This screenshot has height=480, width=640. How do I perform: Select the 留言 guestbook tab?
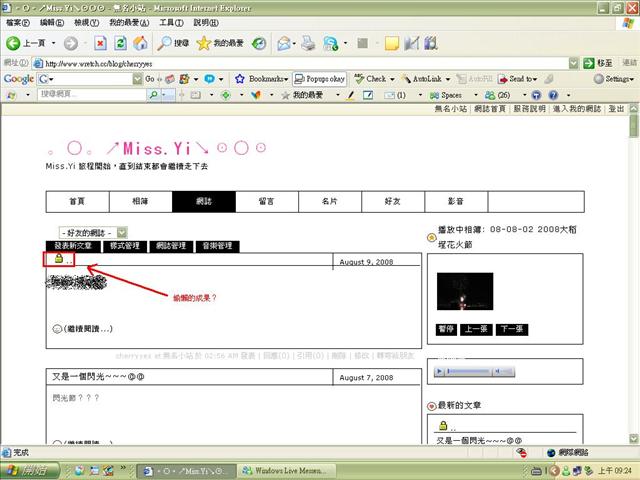click(267, 201)
